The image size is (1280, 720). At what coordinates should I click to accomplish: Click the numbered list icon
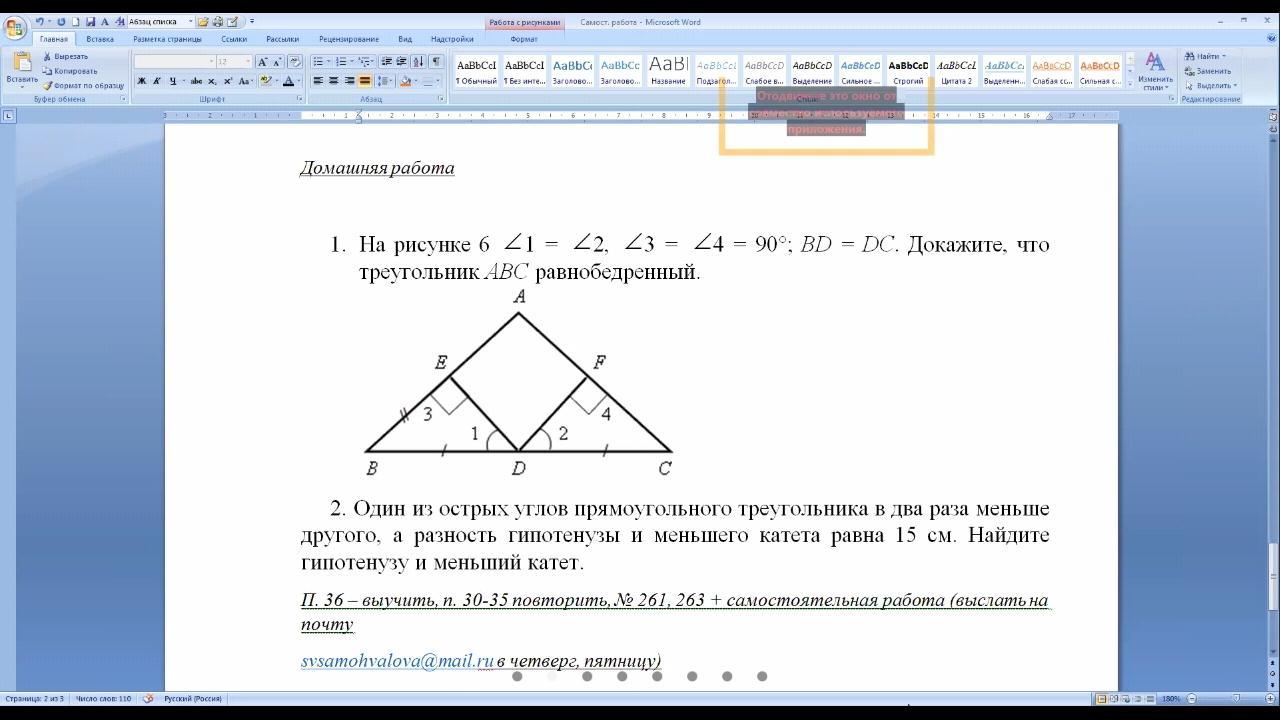tap(341, 62)
